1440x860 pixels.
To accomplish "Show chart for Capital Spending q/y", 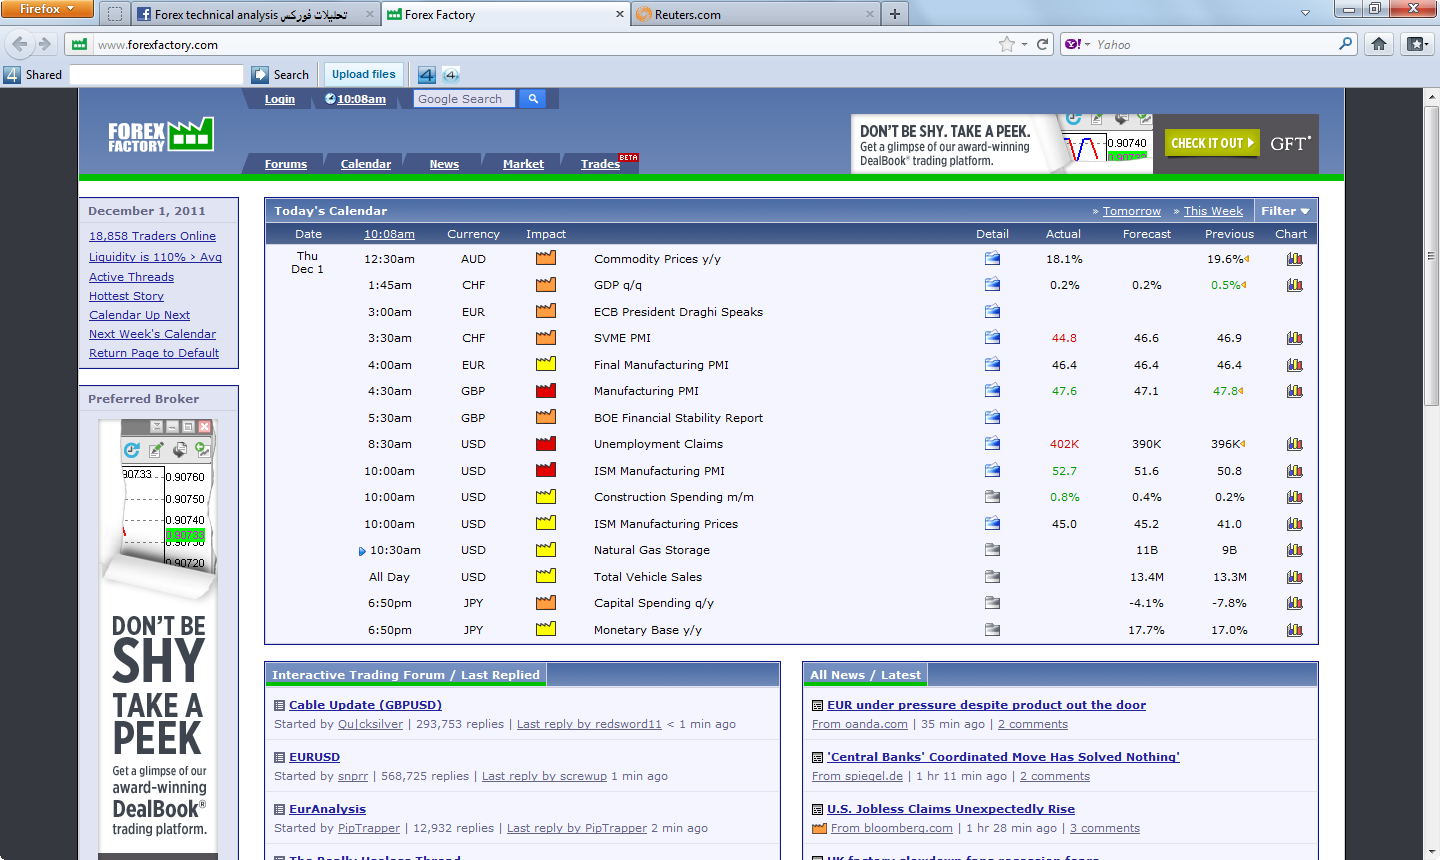I will coord(1294,603).
